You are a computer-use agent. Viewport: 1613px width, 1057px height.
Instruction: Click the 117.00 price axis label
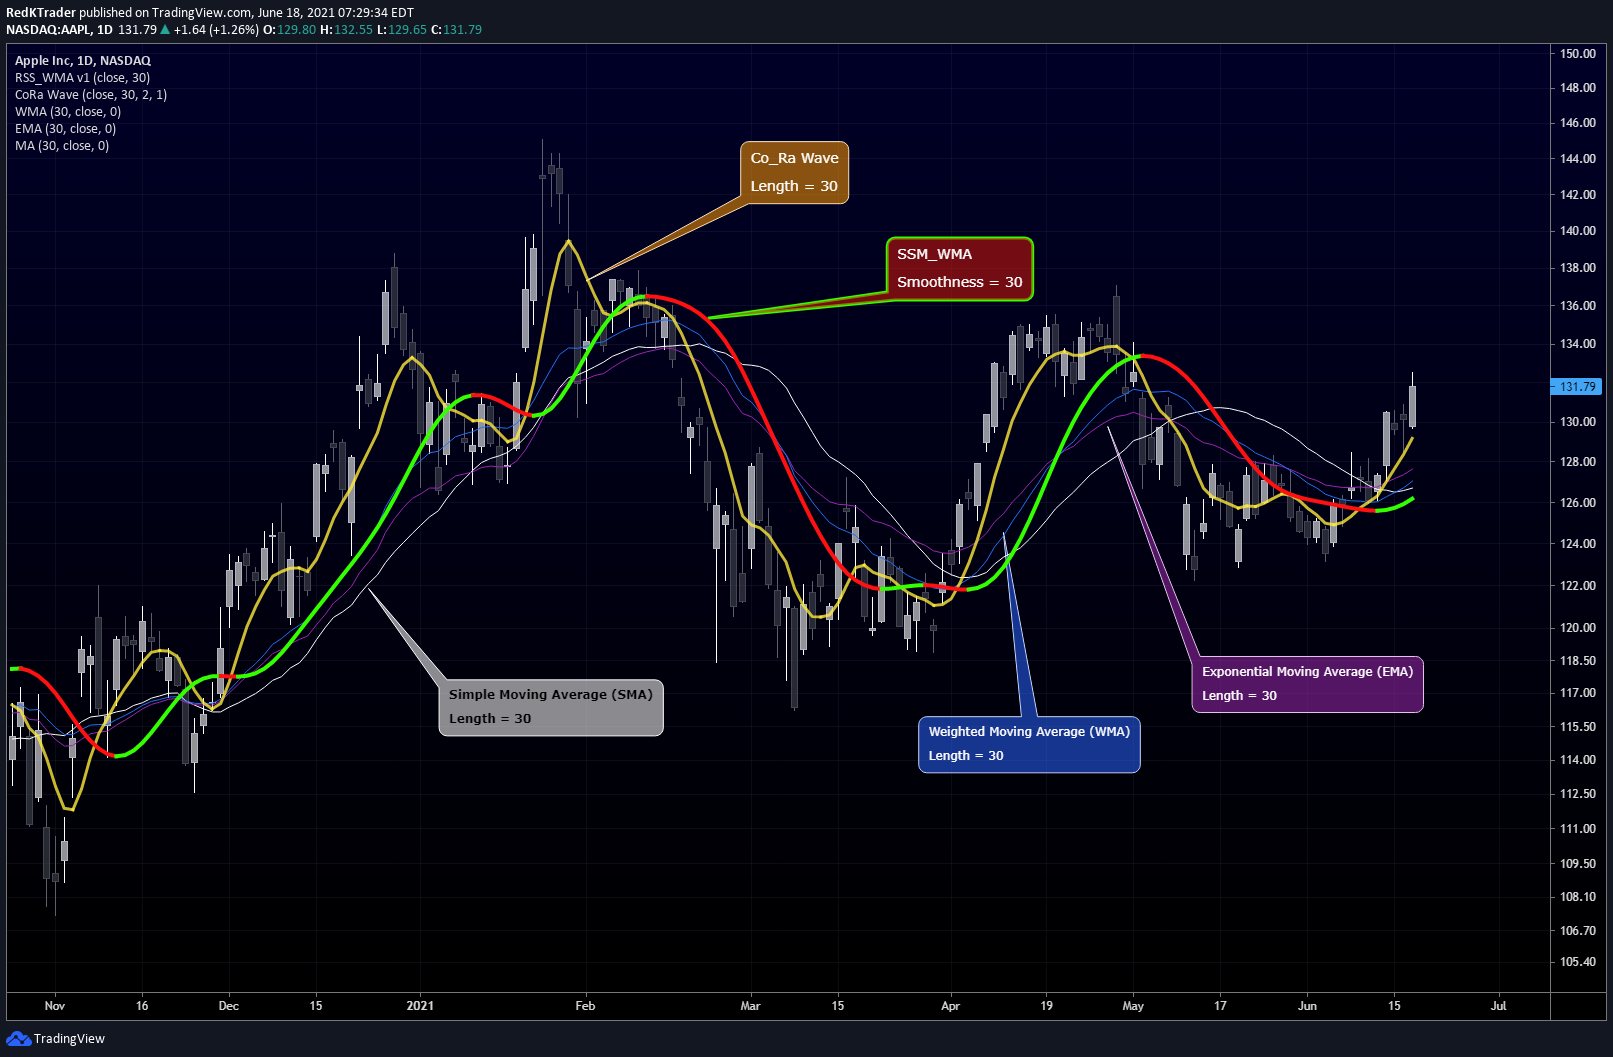[1578, 693]
